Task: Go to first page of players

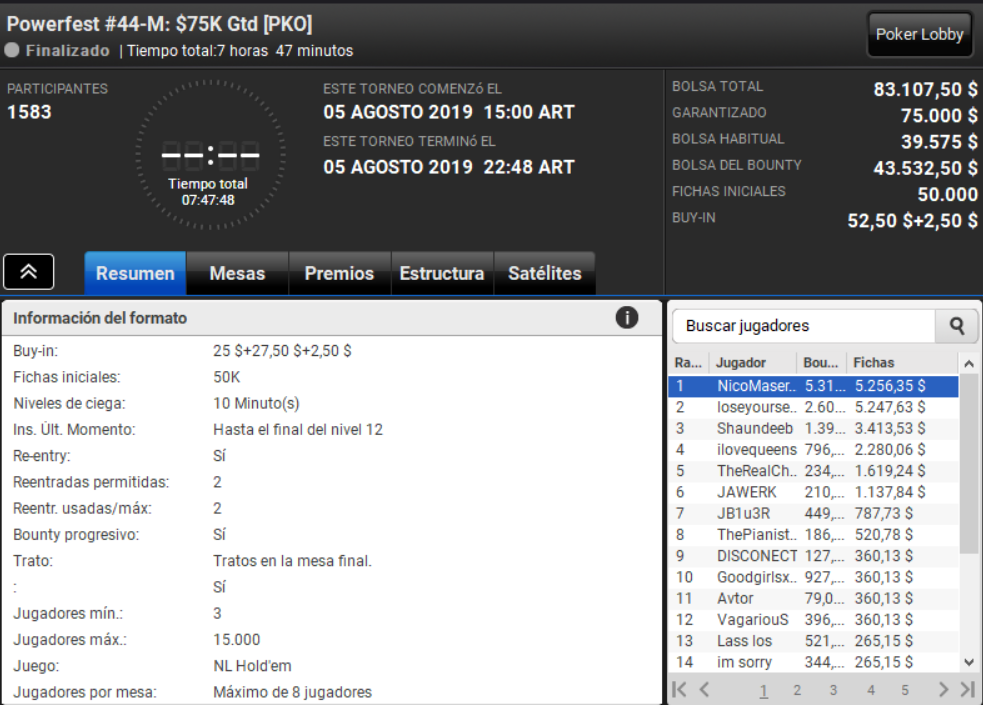Action: [x=679, y=689]
